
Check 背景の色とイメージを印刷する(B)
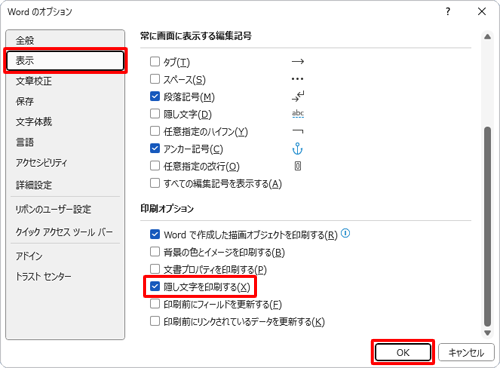[x=155, y=252]
